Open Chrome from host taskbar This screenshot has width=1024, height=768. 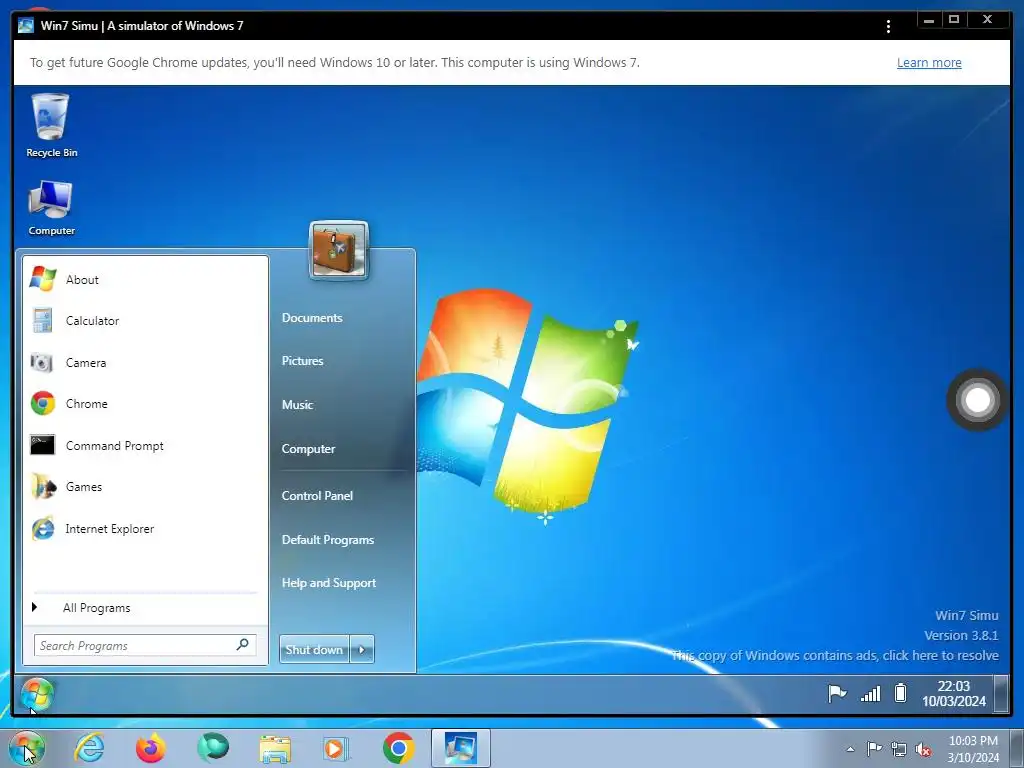click(x=398, y=748)
